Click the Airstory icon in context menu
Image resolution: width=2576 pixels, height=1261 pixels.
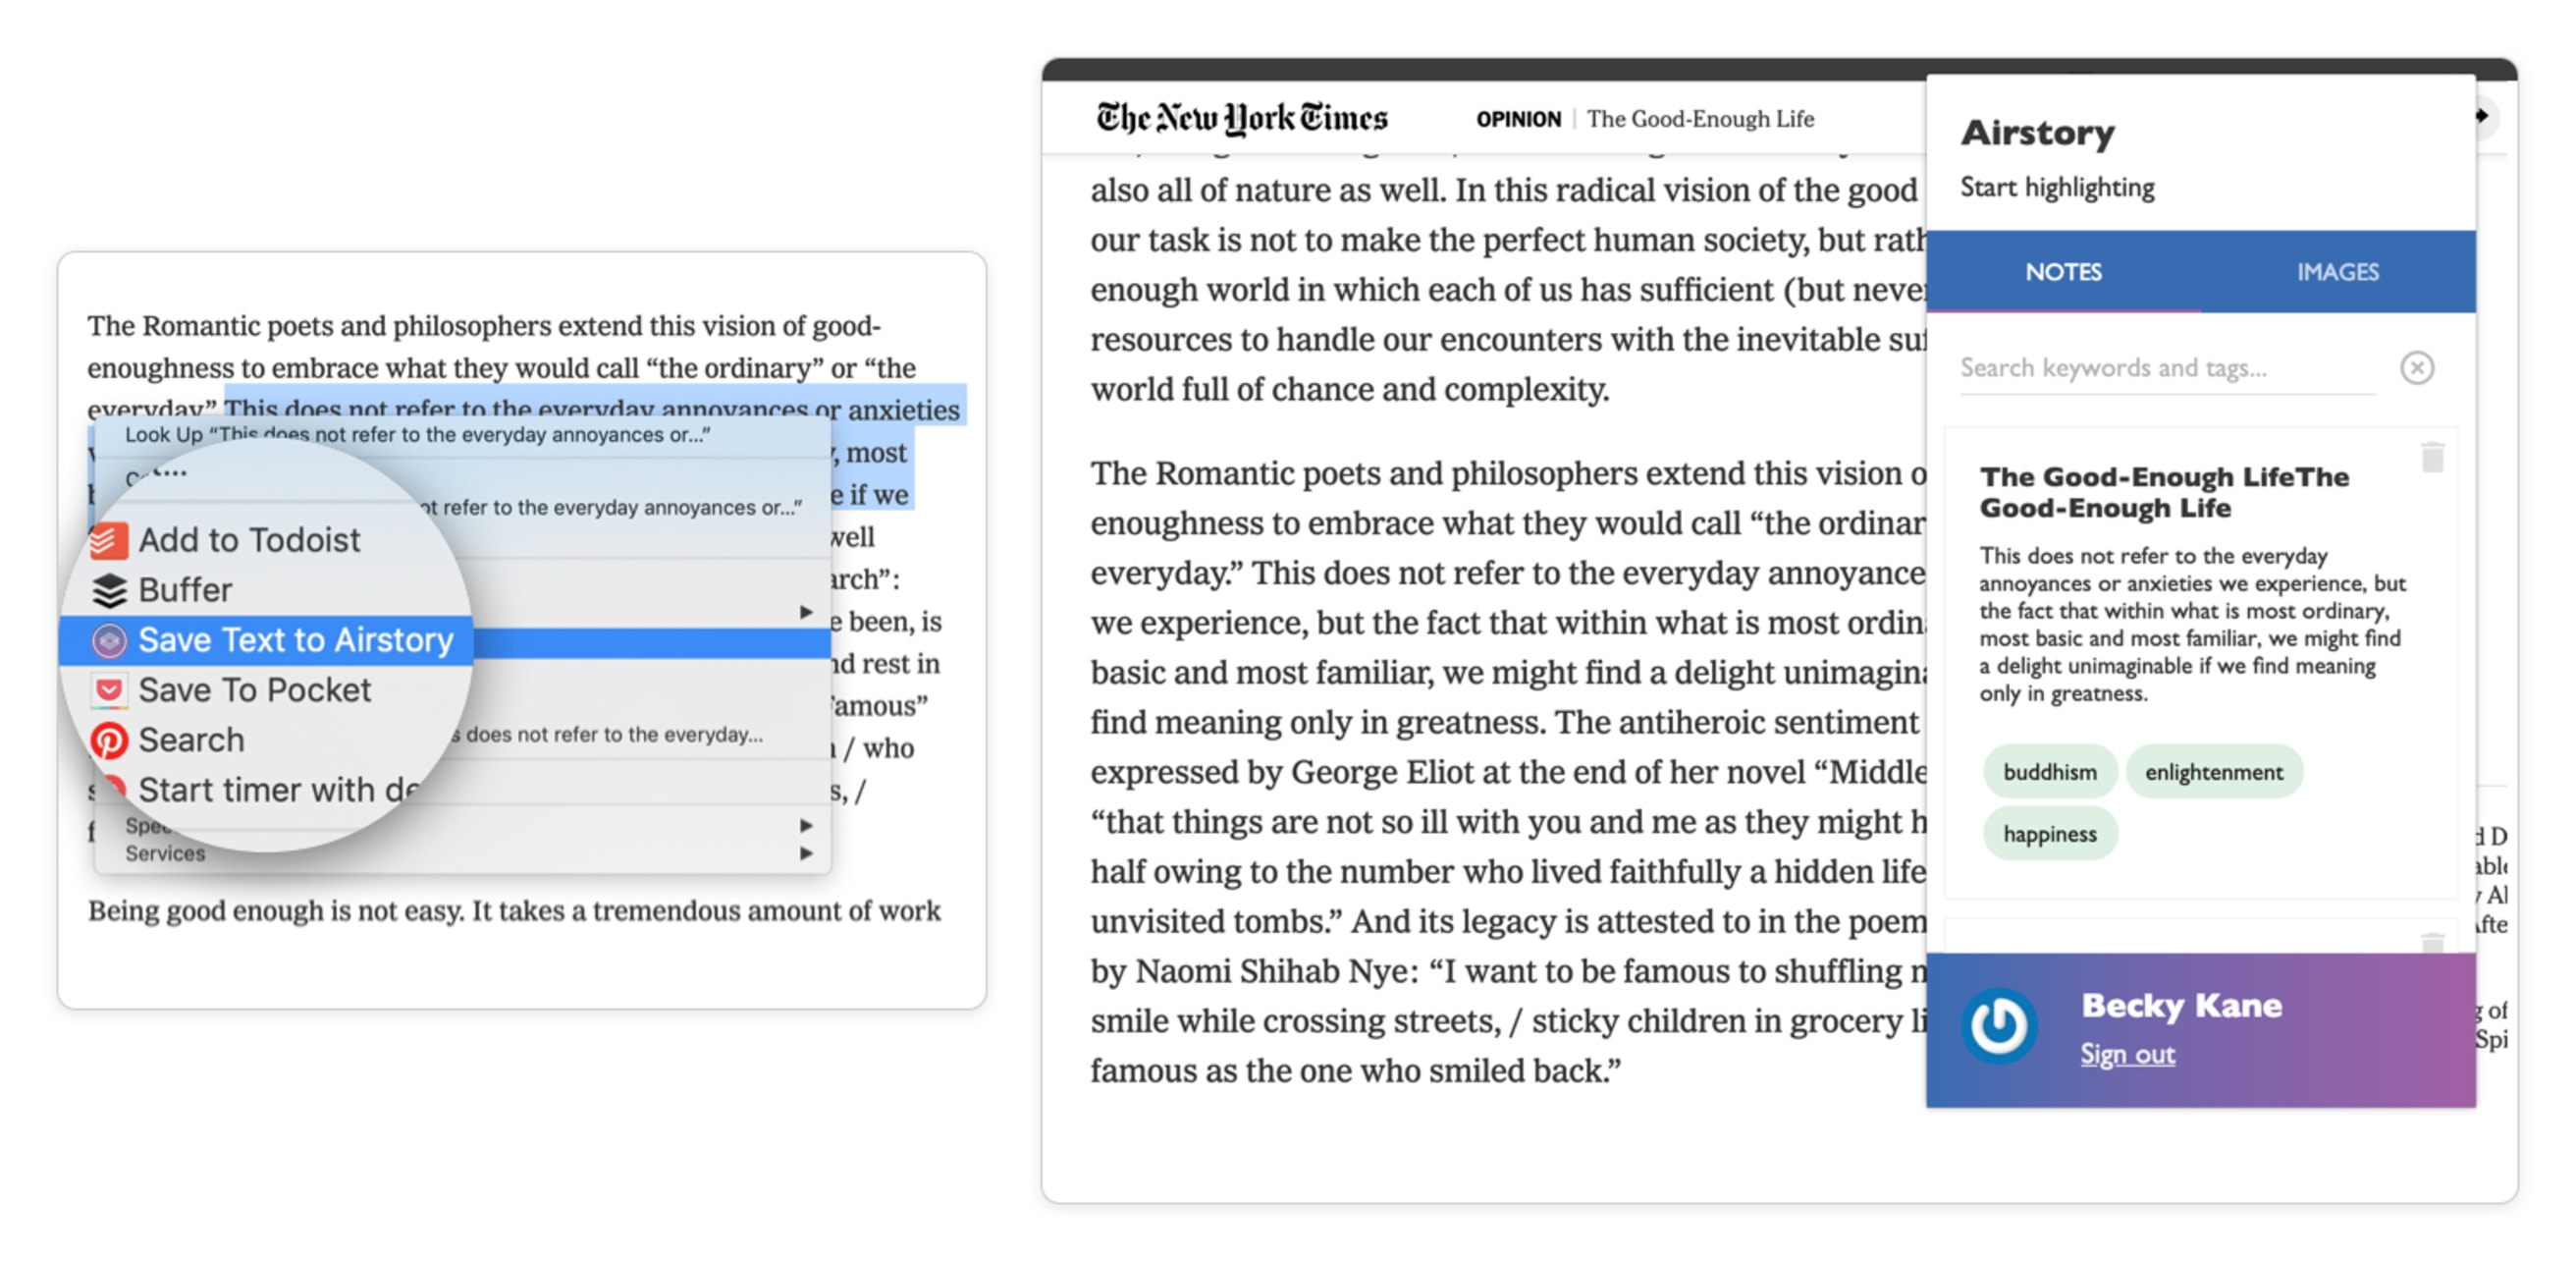109,640
